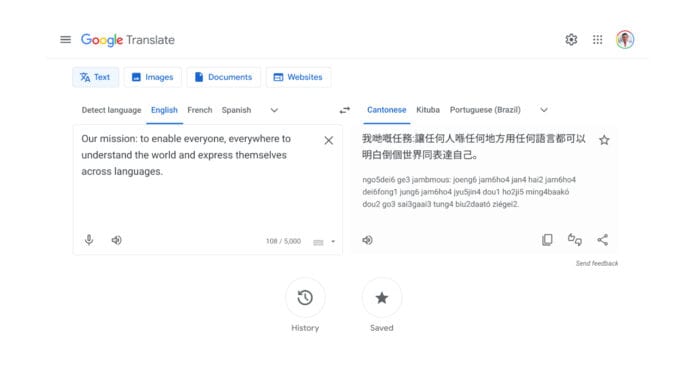The width and height of the screenshot is (694, 390).
Task: Select Detect language as source
Action: click(112, 110)
